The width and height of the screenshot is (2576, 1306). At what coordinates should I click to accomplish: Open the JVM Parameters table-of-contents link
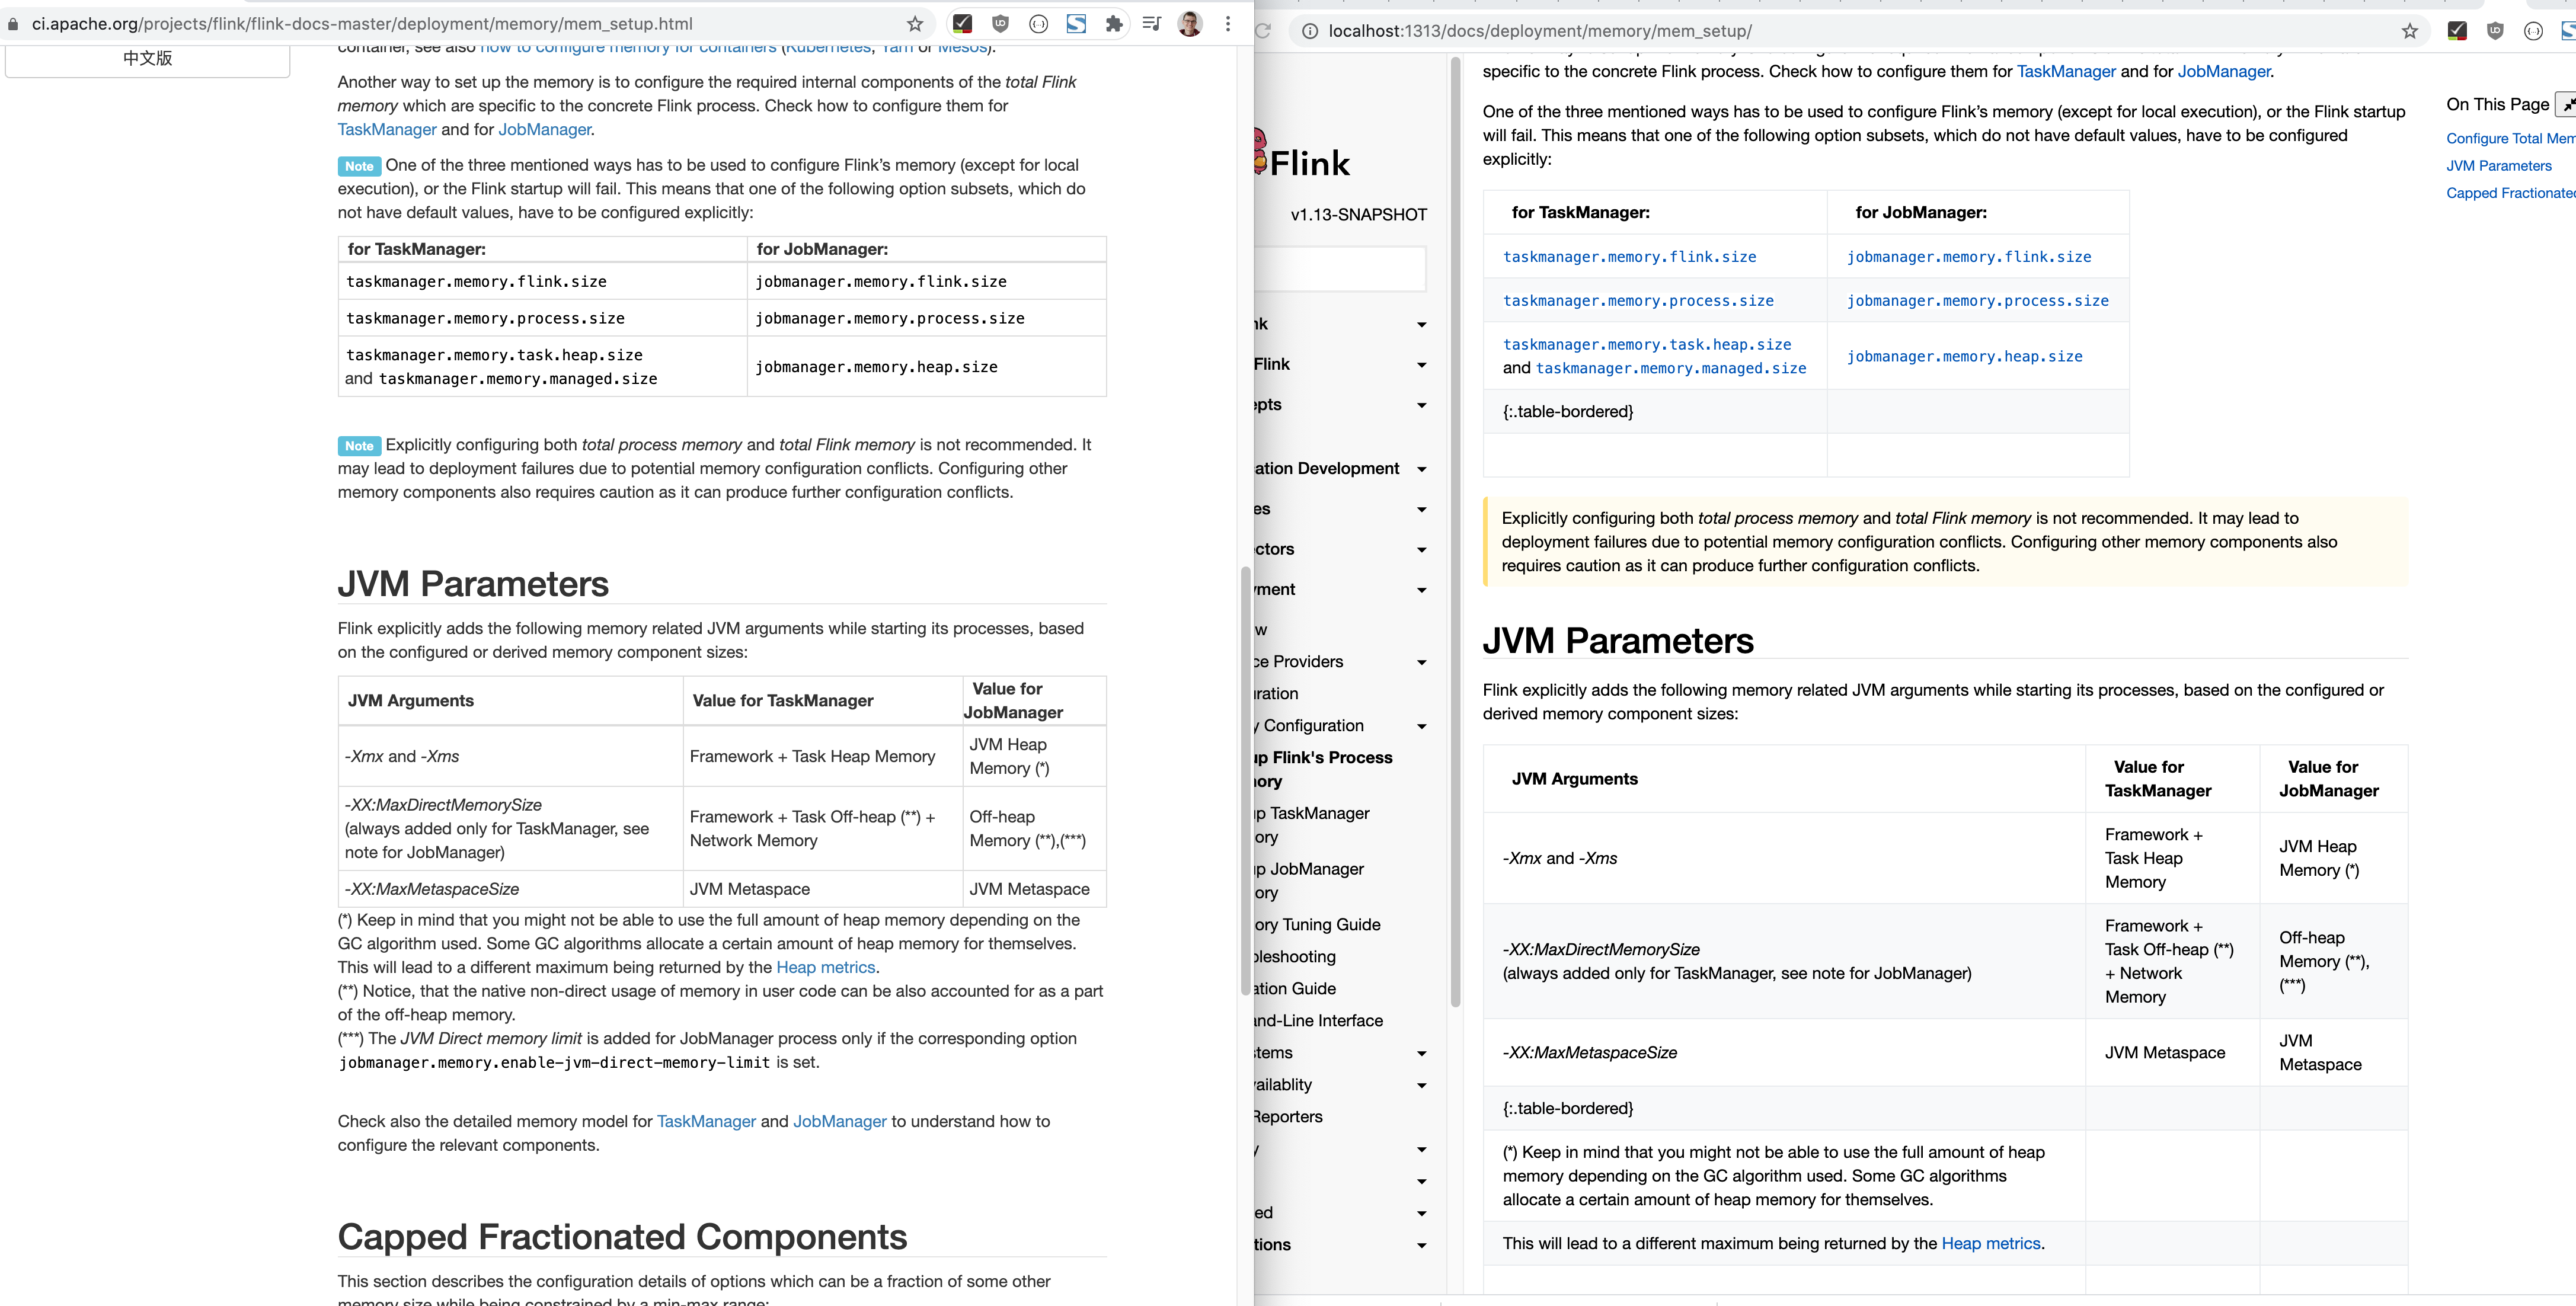pyautogui.click(x=2498, y=166)
